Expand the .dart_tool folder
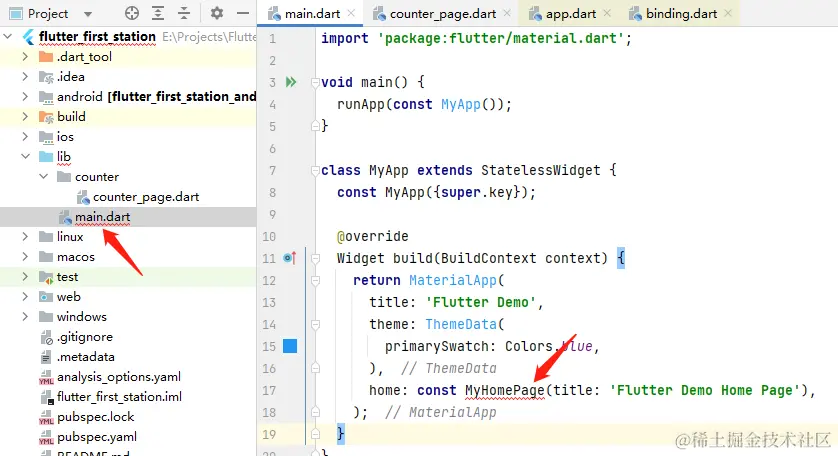Image resolution: width=838 pixels, height=456 pixels. 25,57
